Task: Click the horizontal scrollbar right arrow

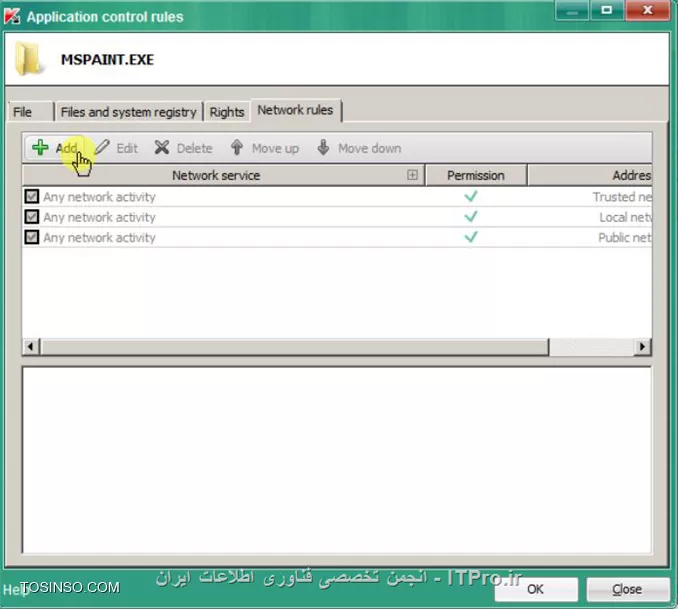Action: [x=642, y=346]
